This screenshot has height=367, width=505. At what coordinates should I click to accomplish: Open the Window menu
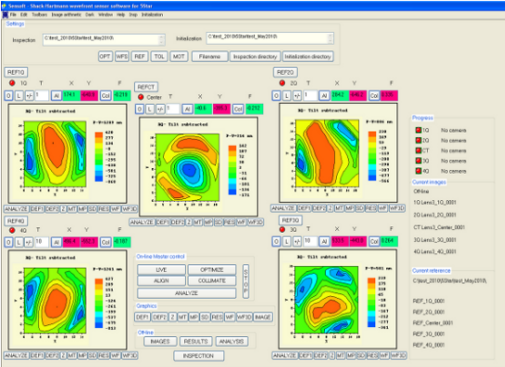(x=105, y=15)
